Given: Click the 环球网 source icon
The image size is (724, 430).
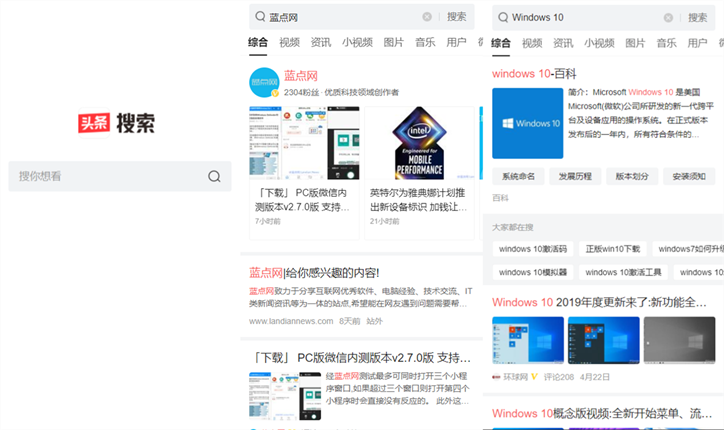Looking at the screenshot, I should click(x=497, y=377).
